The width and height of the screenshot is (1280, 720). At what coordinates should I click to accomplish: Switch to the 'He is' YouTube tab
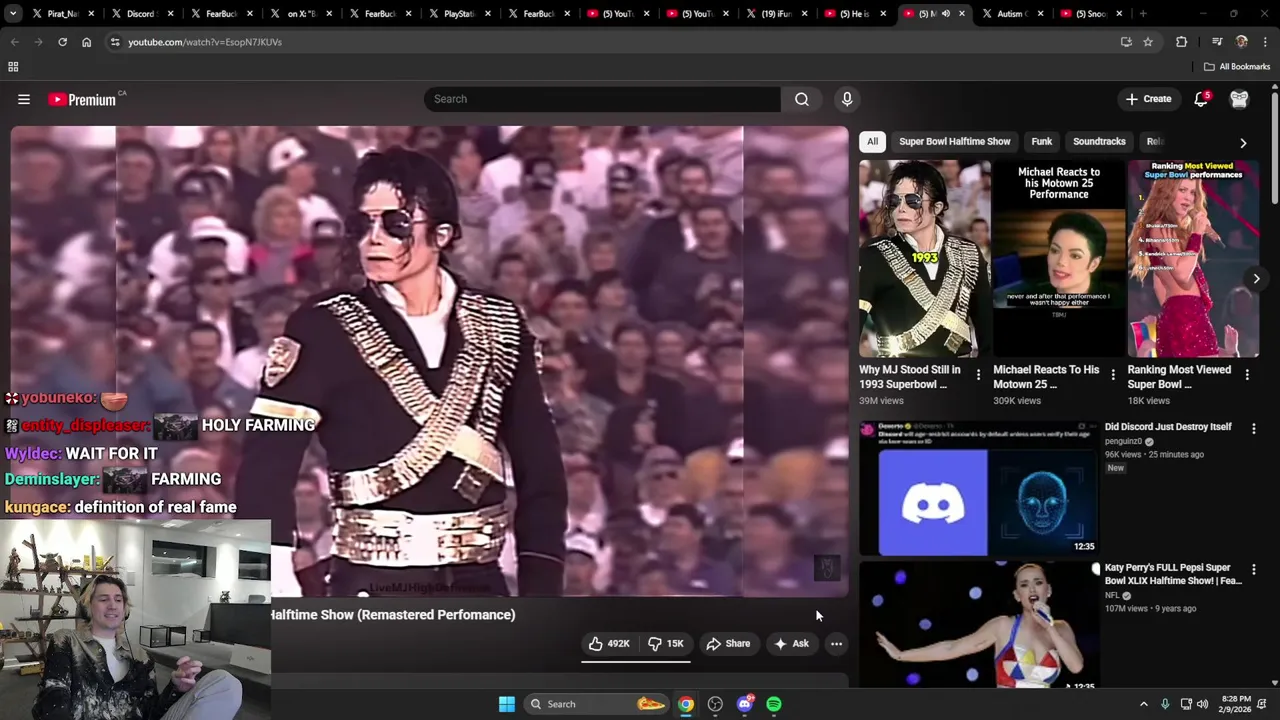[x=855, y=14]
